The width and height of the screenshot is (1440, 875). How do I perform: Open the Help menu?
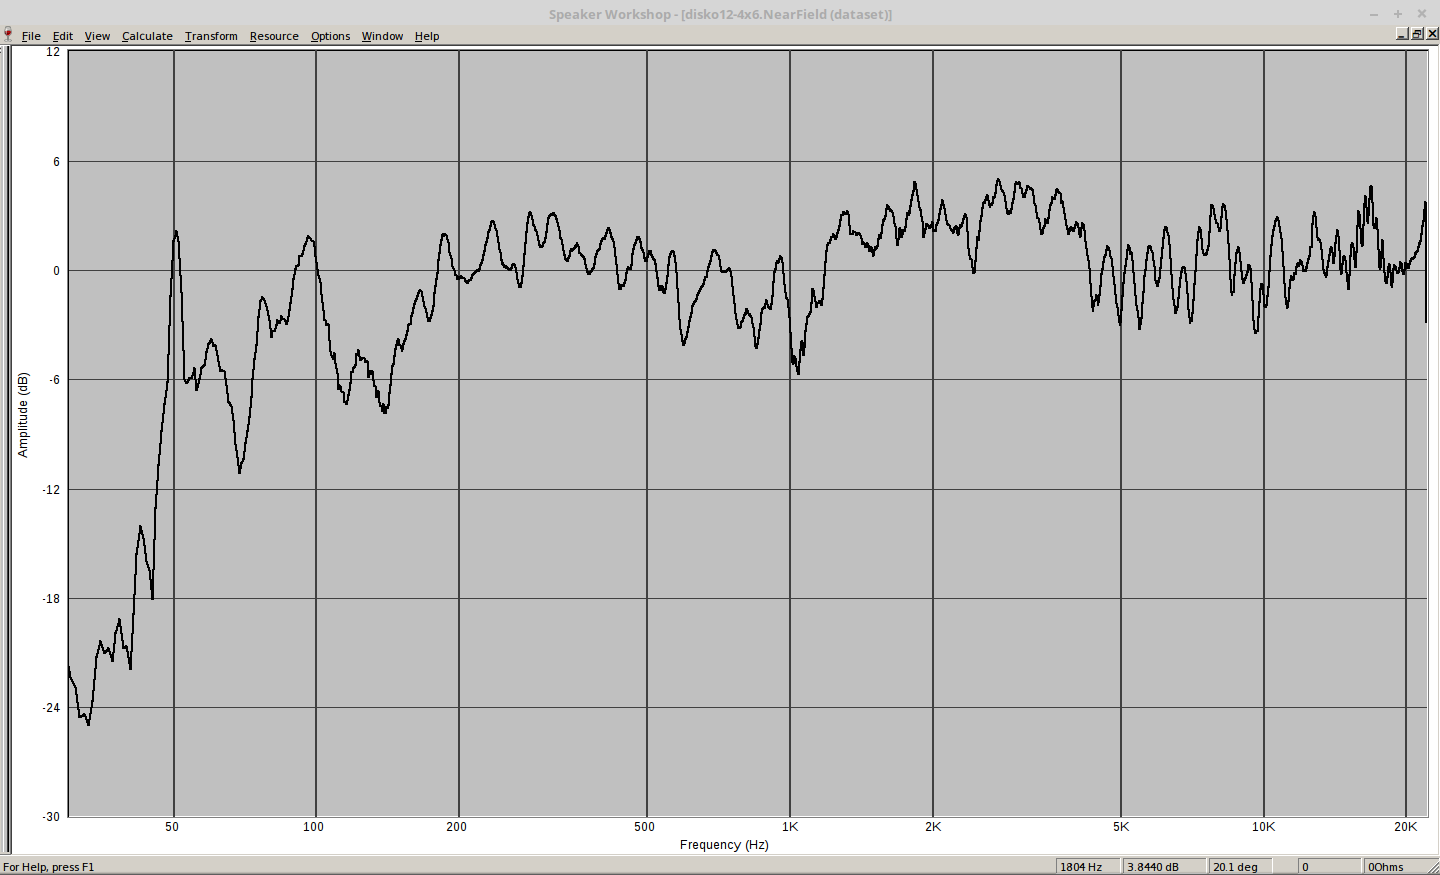(427, 36)
